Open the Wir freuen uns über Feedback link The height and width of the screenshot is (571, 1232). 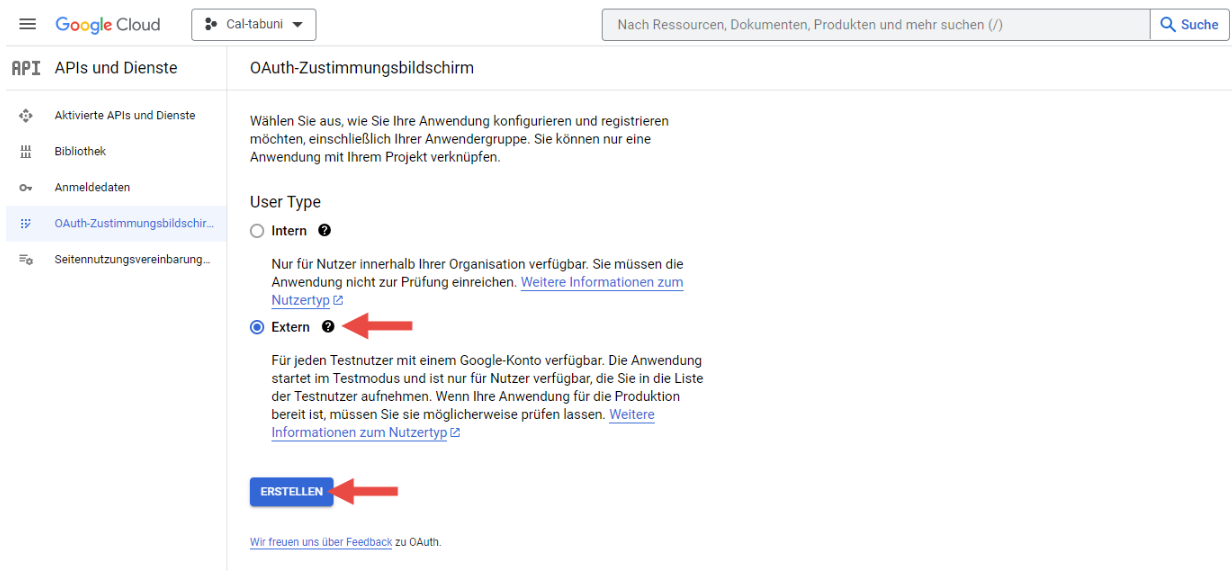[321, 542]
